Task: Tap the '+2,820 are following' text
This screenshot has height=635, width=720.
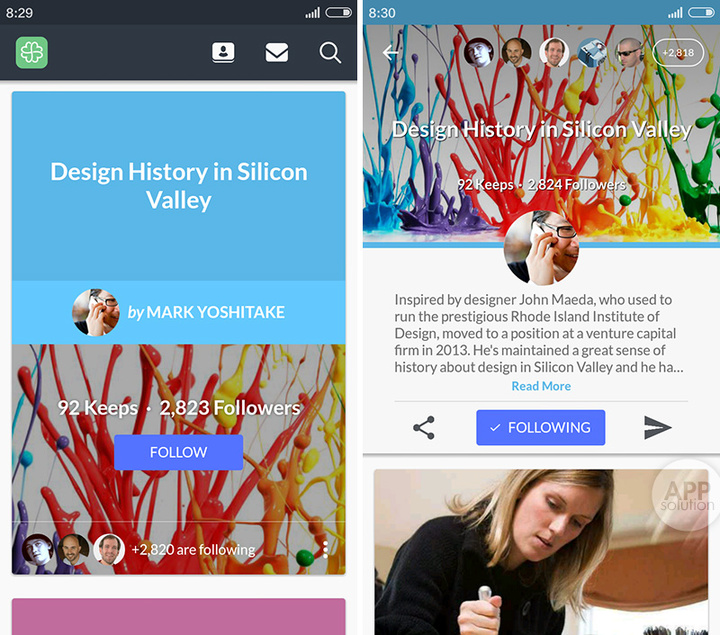Action: point(193,550)
